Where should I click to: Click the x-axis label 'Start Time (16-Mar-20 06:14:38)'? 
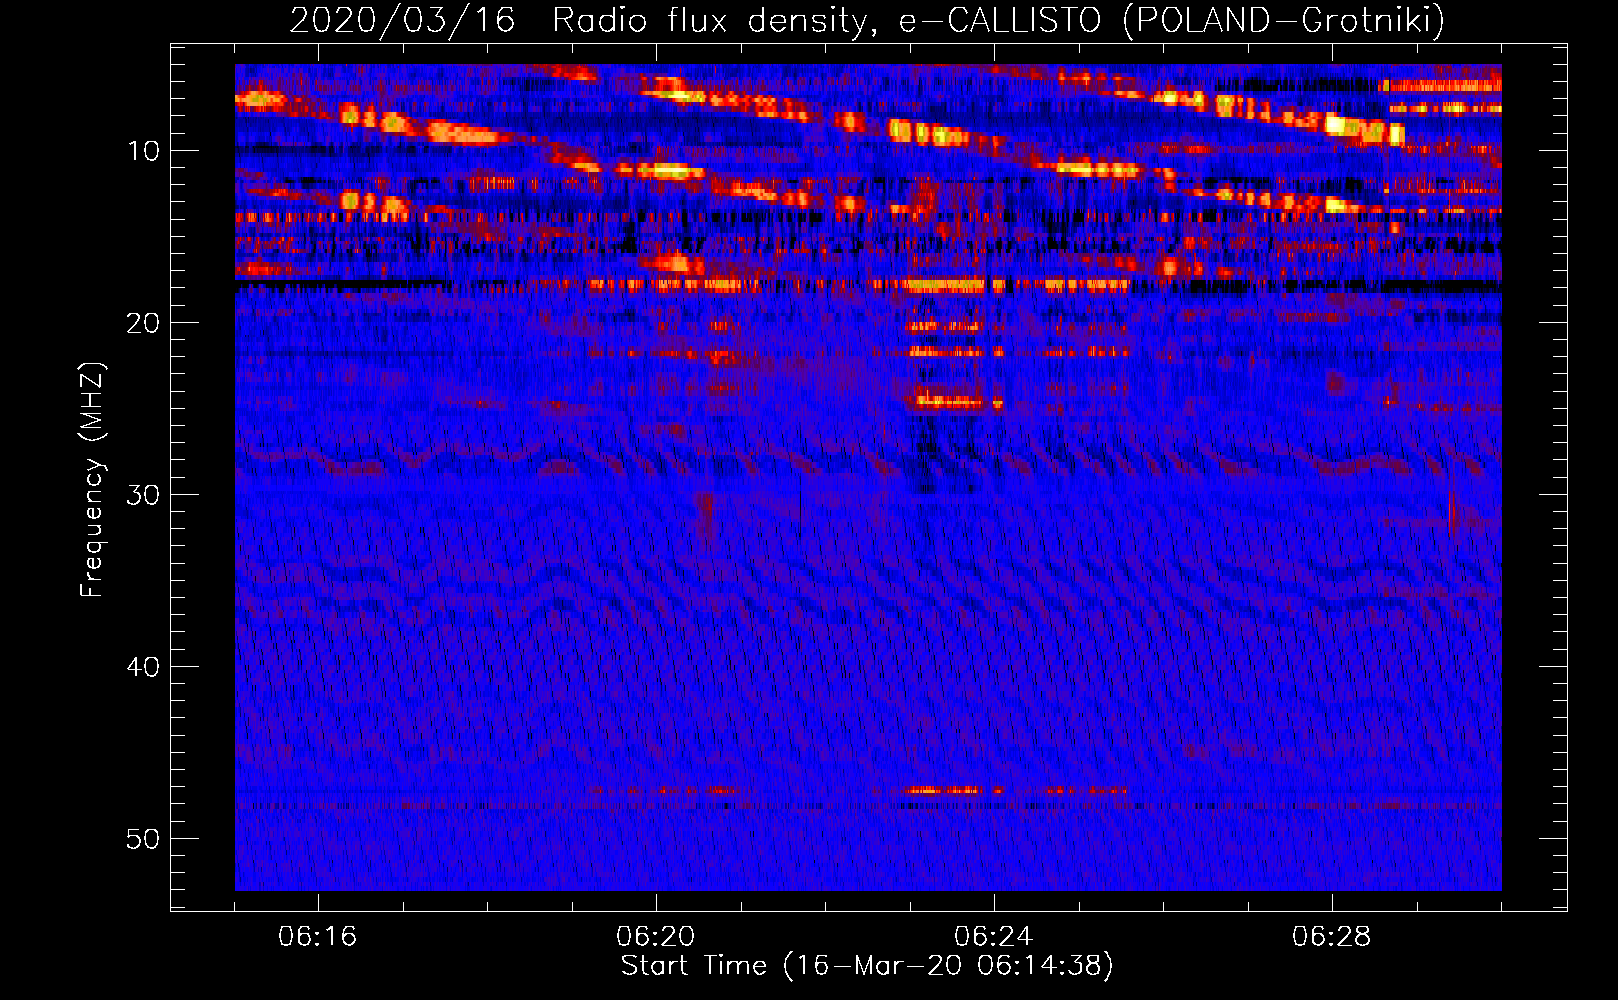pyautogui.click(x=867, y=966)
